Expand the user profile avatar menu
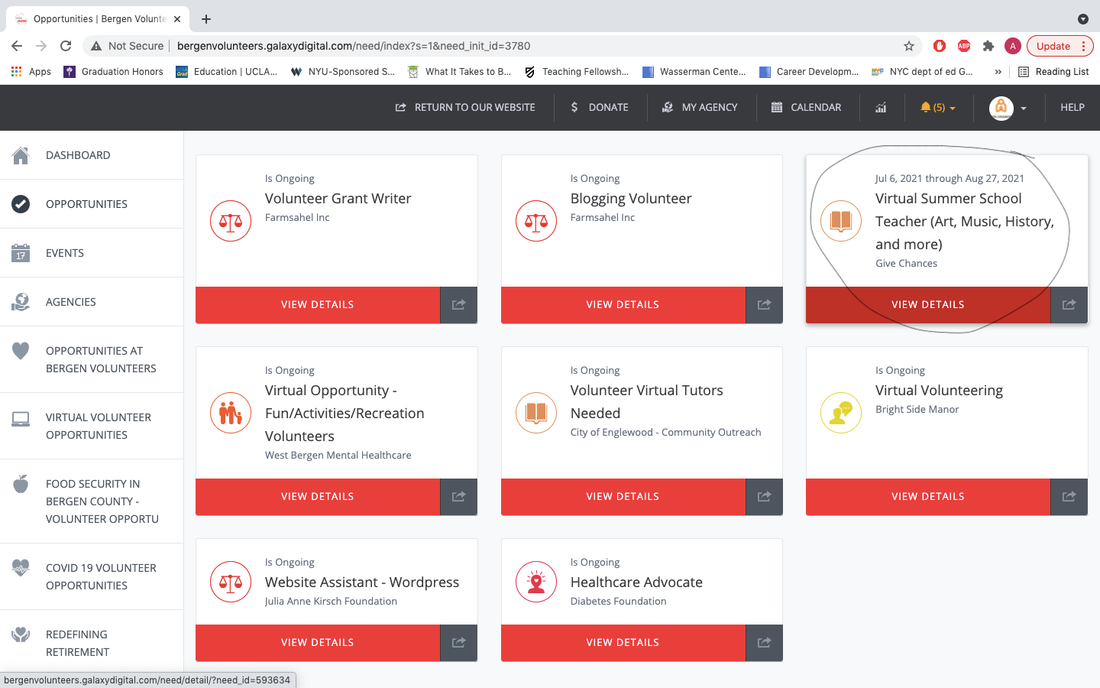Screen dimensions: 1100x688 coord(1008,108)
